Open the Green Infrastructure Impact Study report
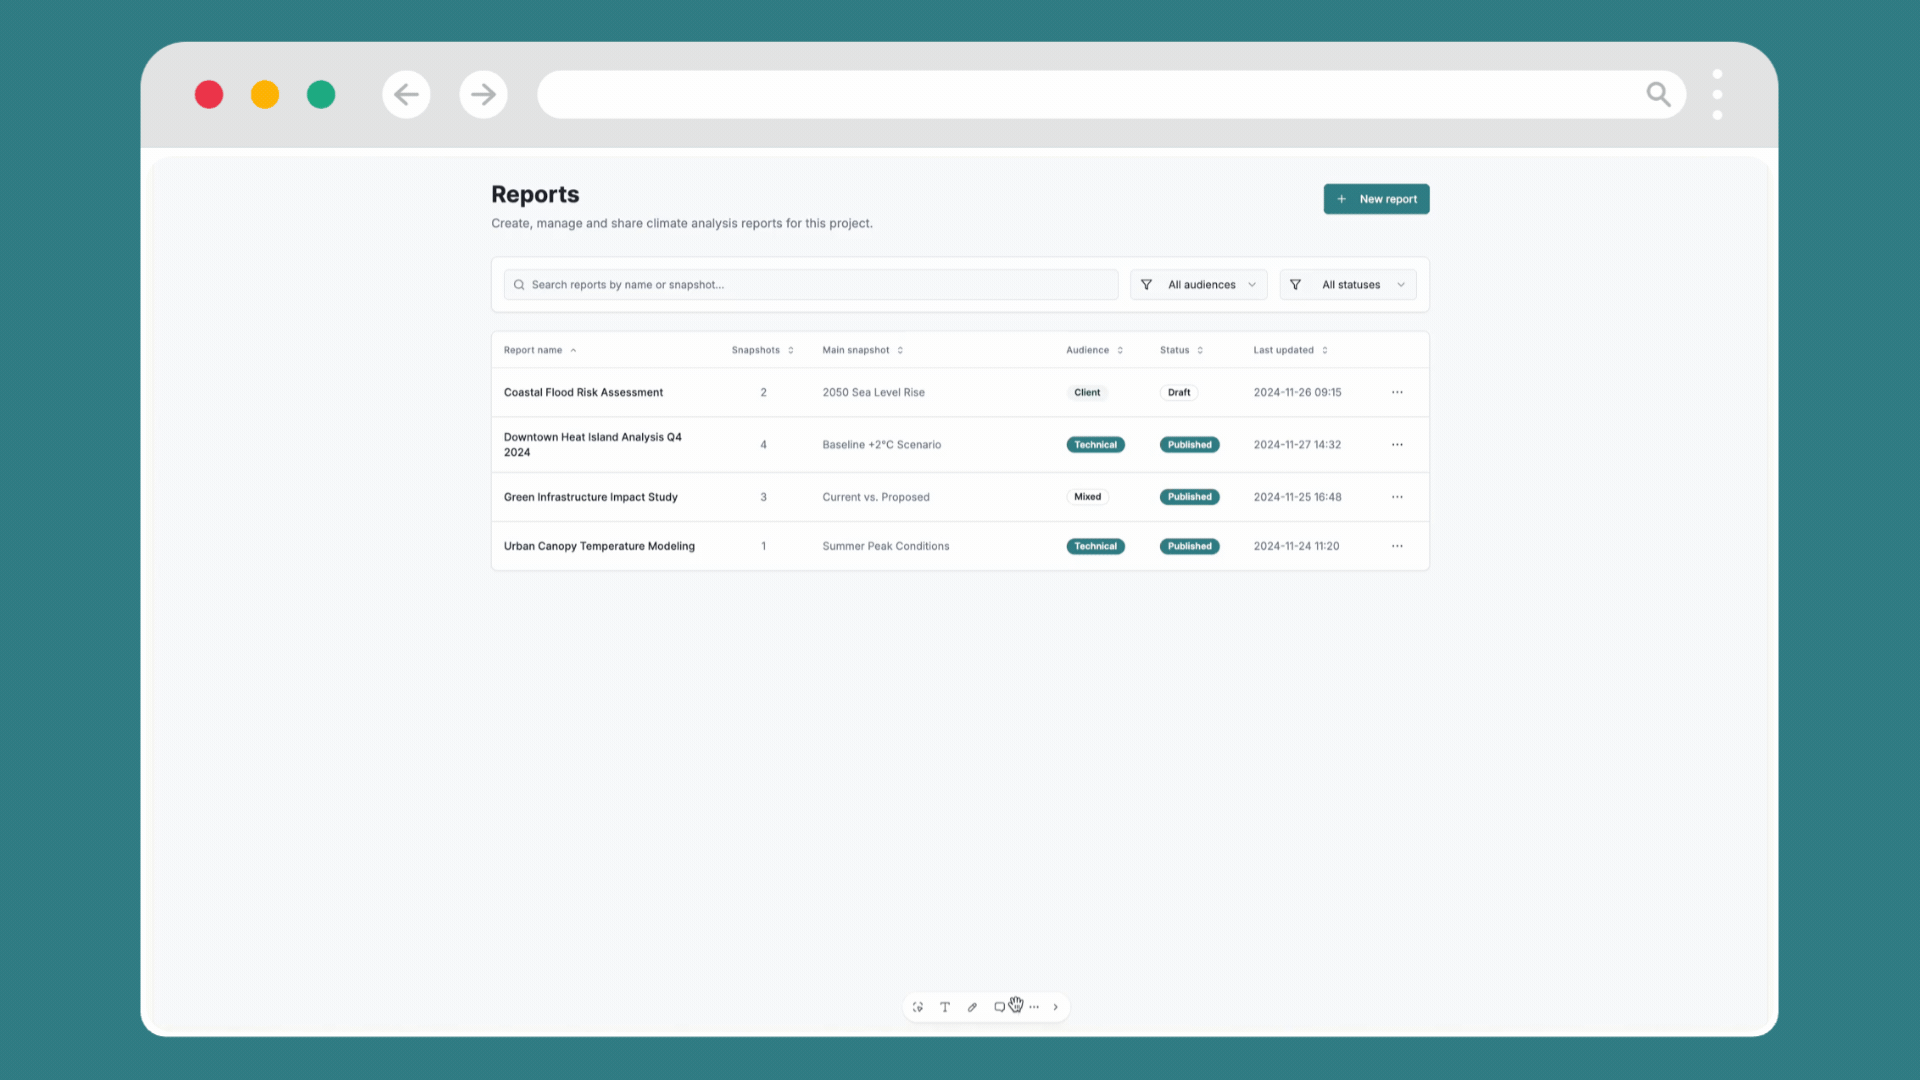The image size is (1920, 1080). [590, 497]
